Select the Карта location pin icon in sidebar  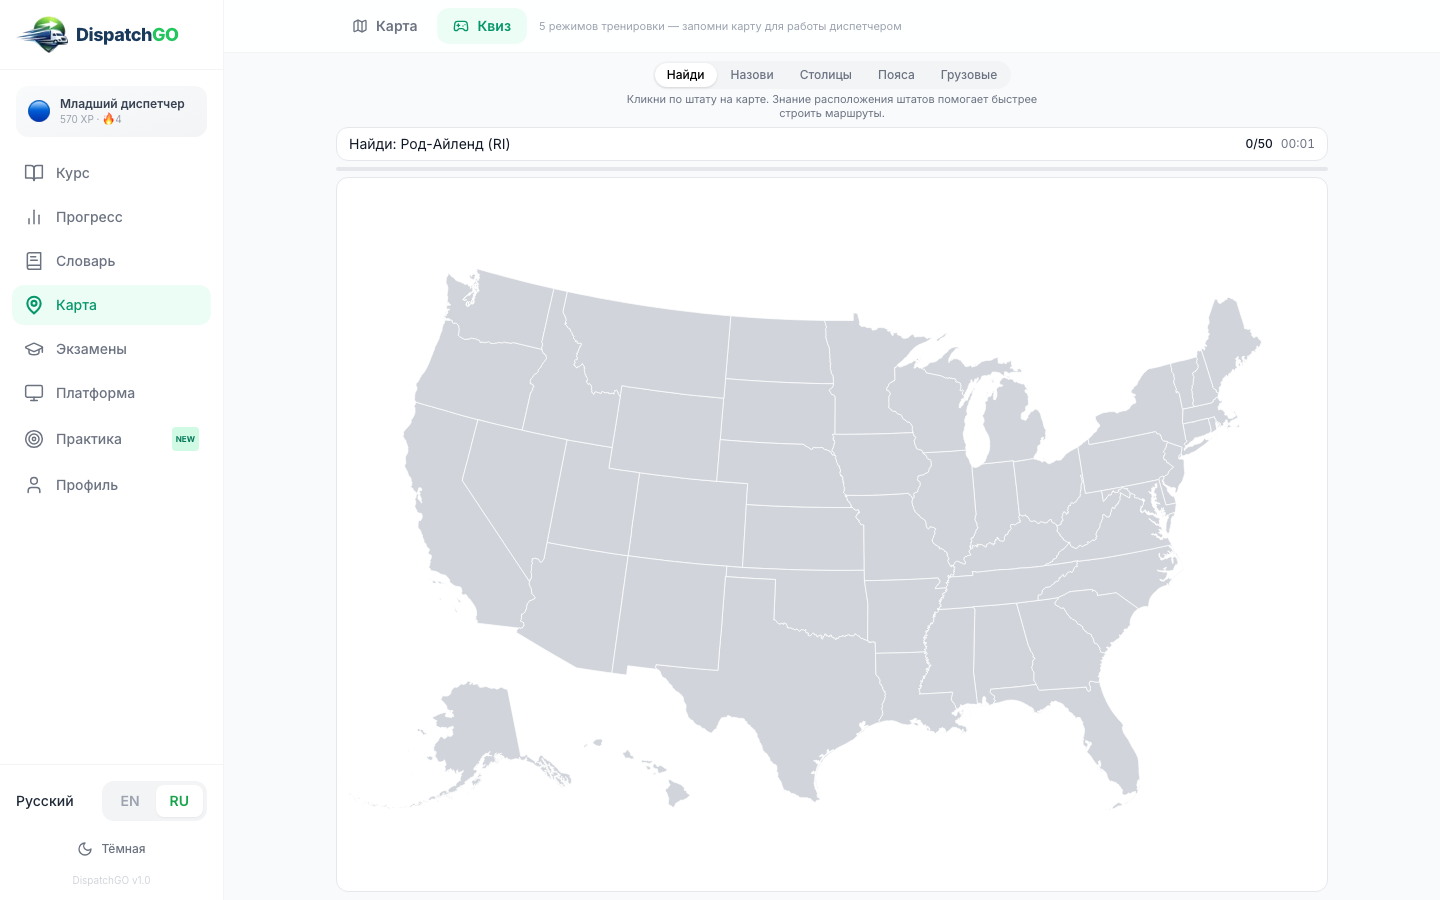point(34,305)
